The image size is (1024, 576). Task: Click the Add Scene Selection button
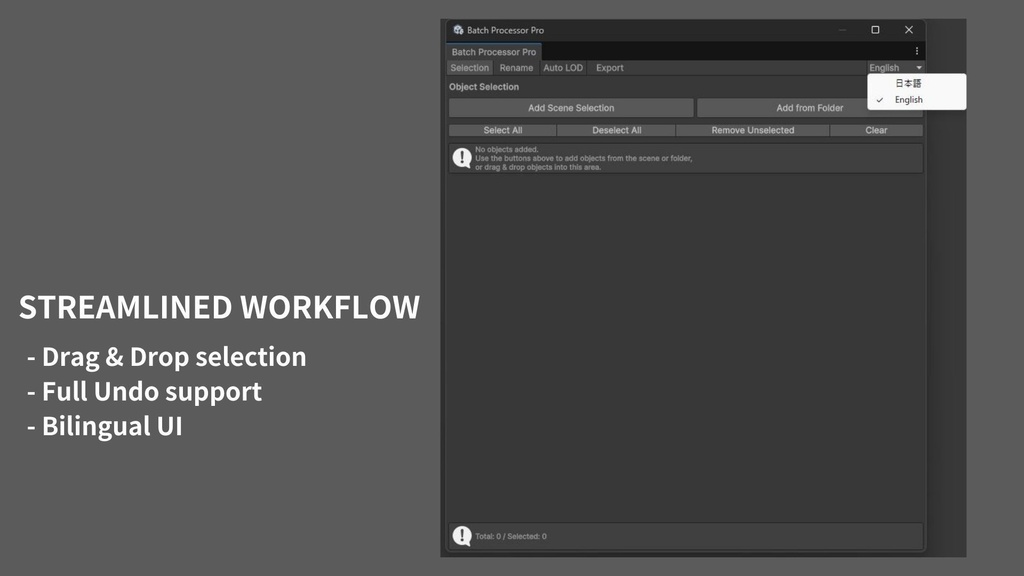pyautogui.click(x=571, y=107)
